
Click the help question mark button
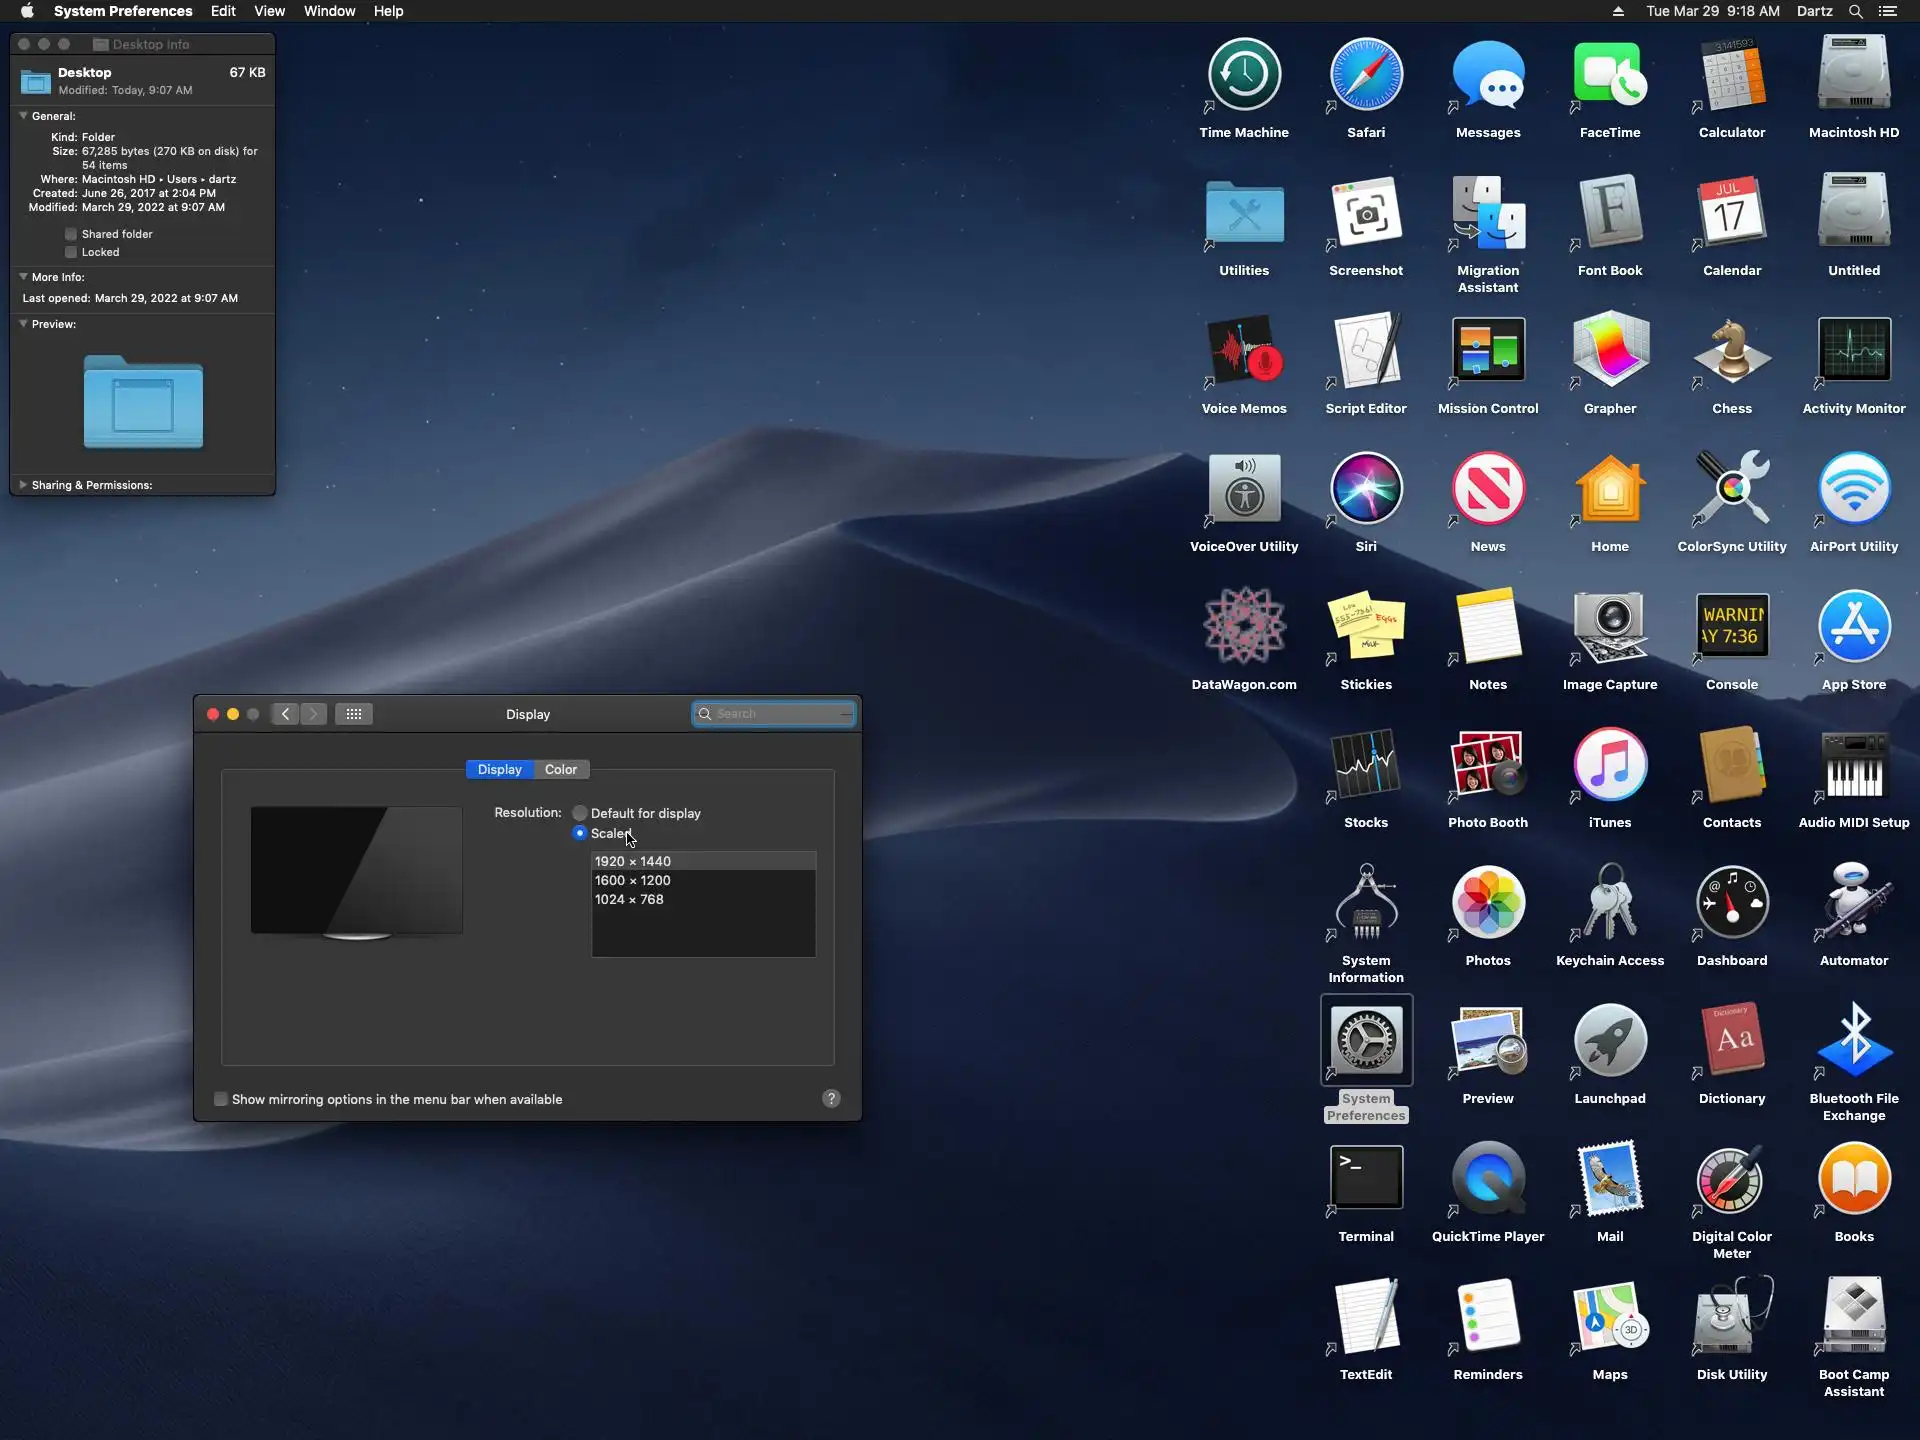(830, 1099)
